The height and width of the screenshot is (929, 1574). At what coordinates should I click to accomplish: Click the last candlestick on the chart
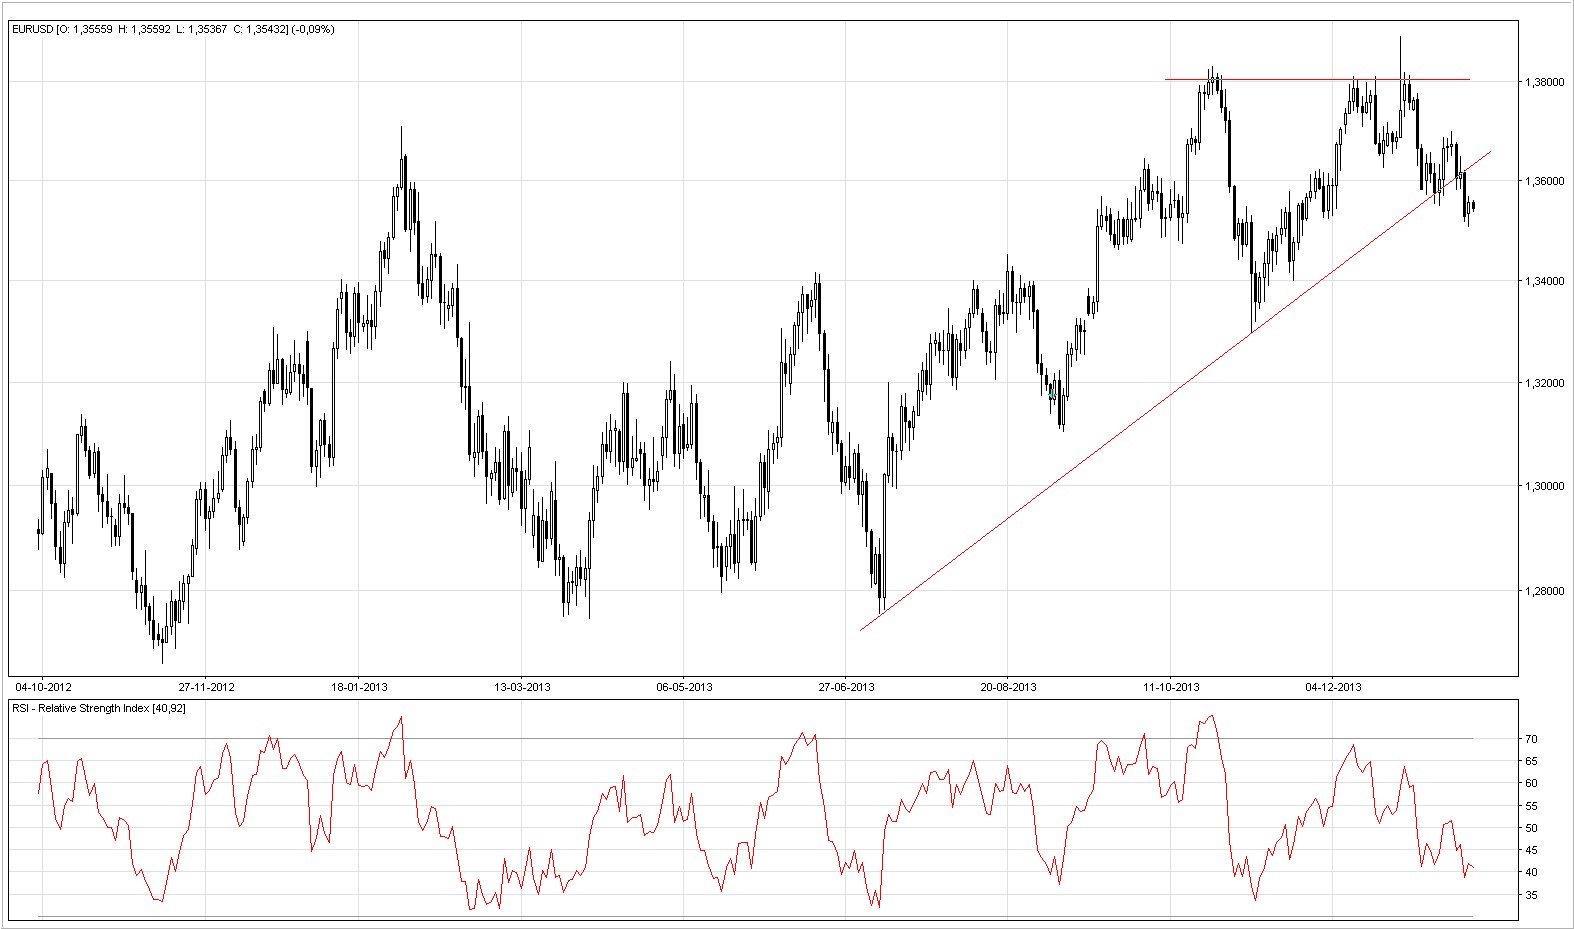(x=1473, y=206)
